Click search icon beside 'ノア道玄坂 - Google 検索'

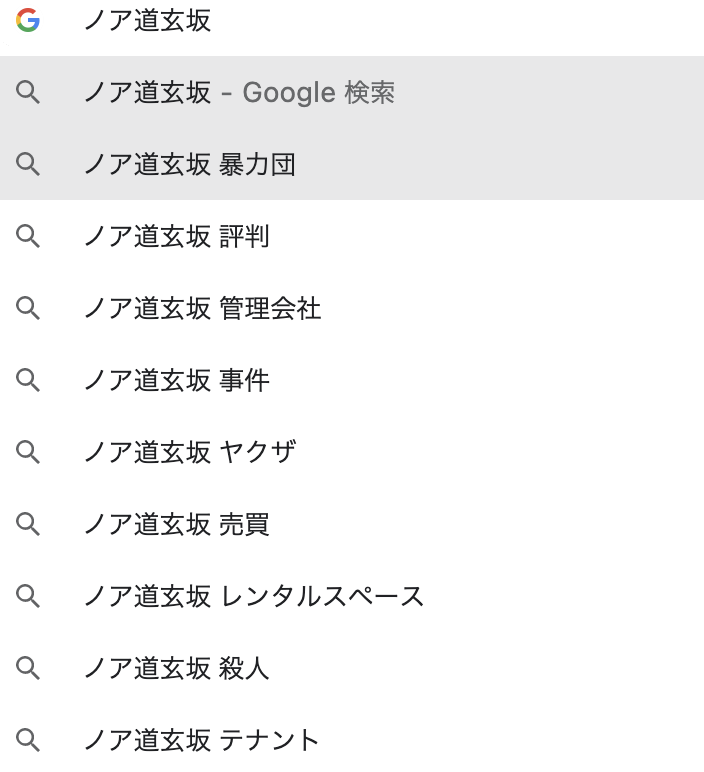[28, 92]
